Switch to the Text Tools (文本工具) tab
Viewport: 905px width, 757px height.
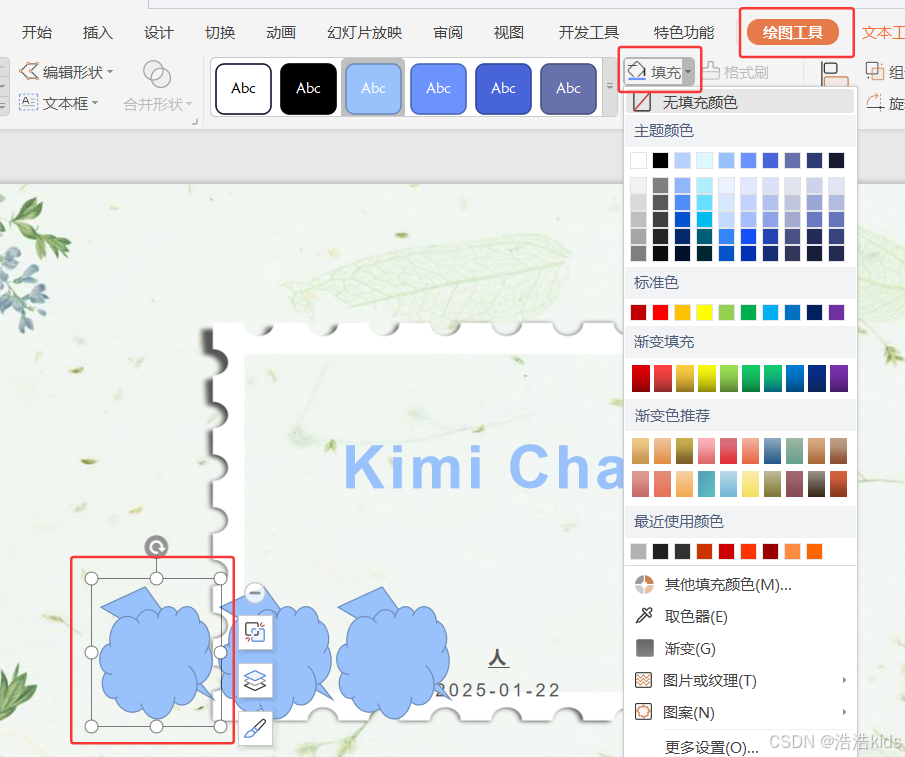(x=883, y=32)
